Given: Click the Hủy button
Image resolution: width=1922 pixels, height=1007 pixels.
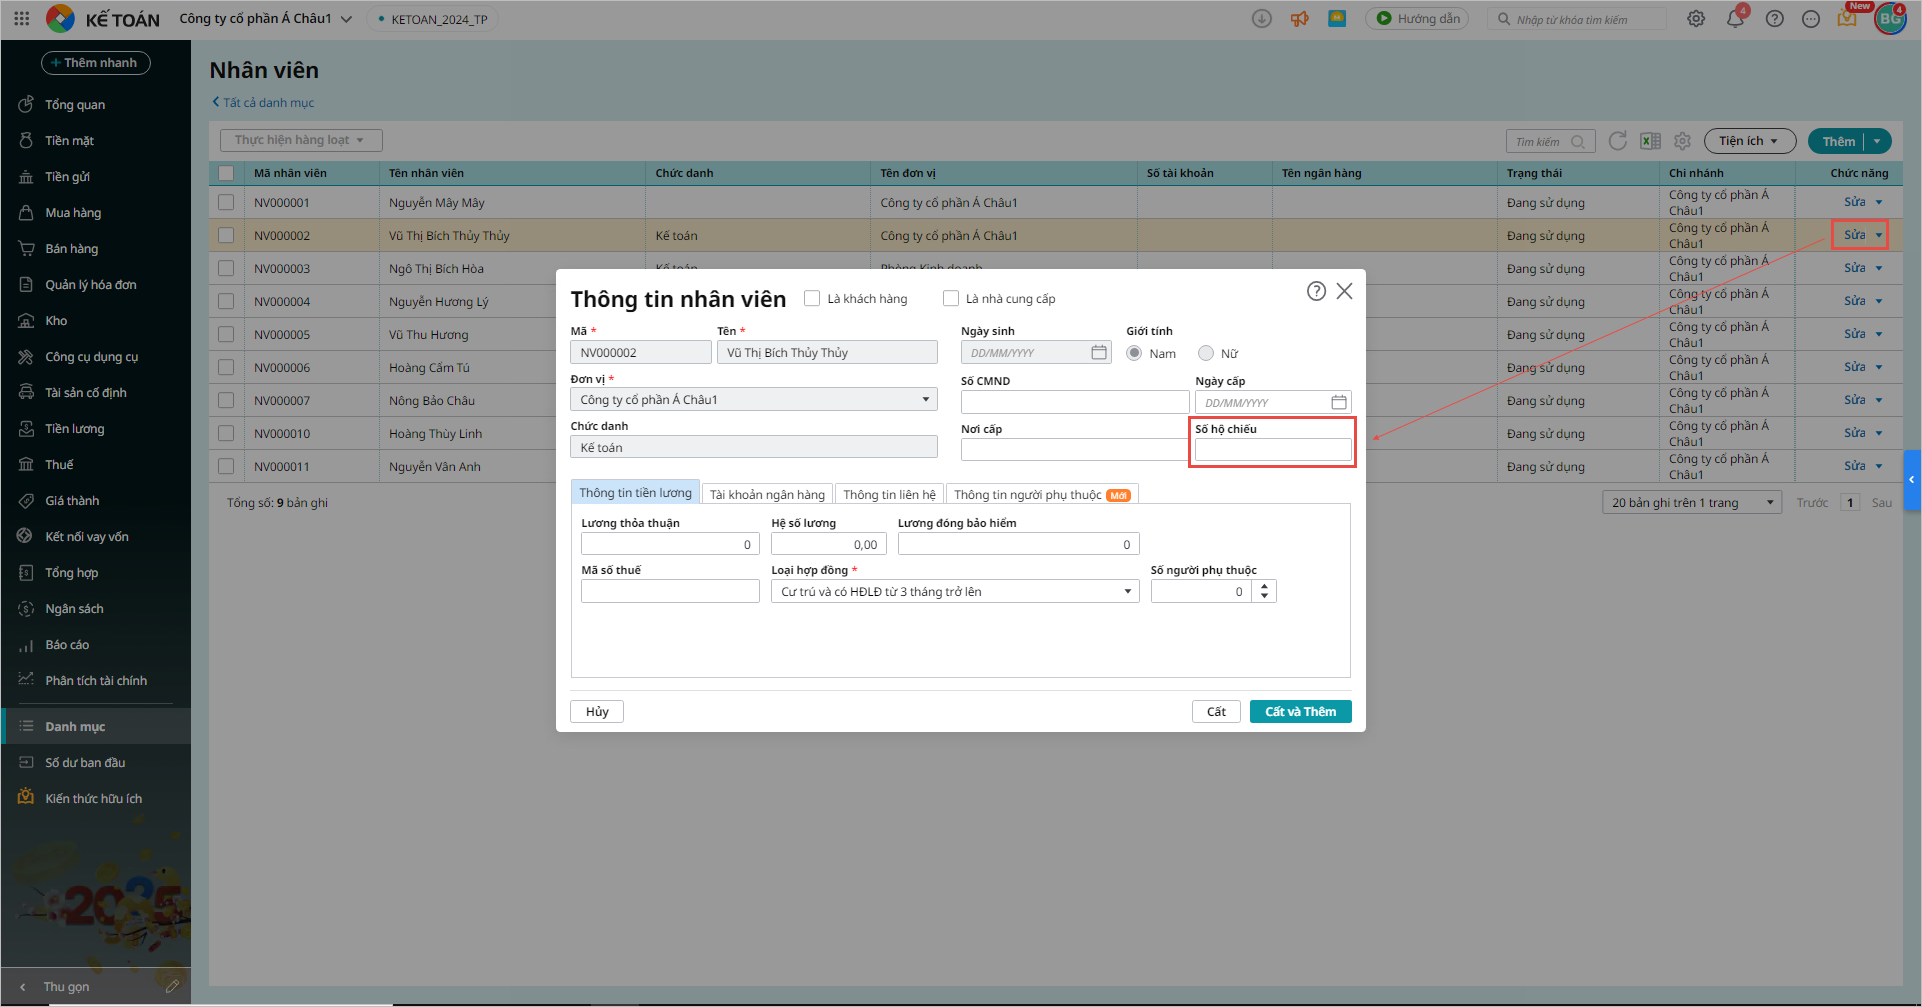Looking at the screenshot, I should coord(597,711).
